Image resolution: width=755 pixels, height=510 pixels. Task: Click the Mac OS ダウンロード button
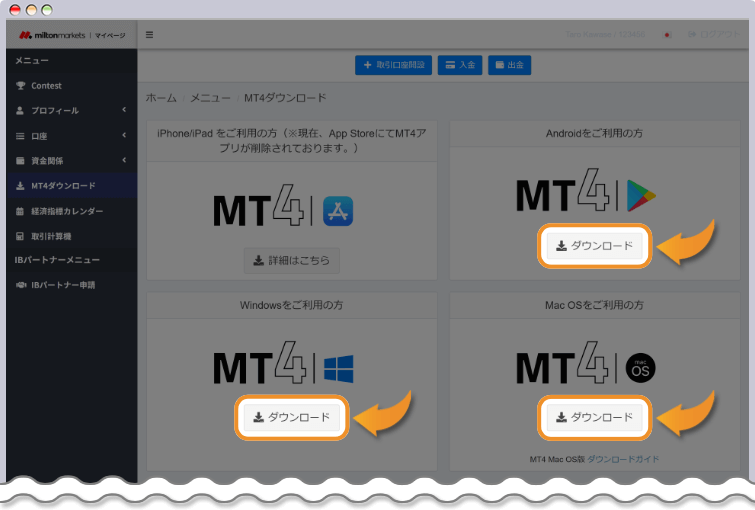click(595, 417)
